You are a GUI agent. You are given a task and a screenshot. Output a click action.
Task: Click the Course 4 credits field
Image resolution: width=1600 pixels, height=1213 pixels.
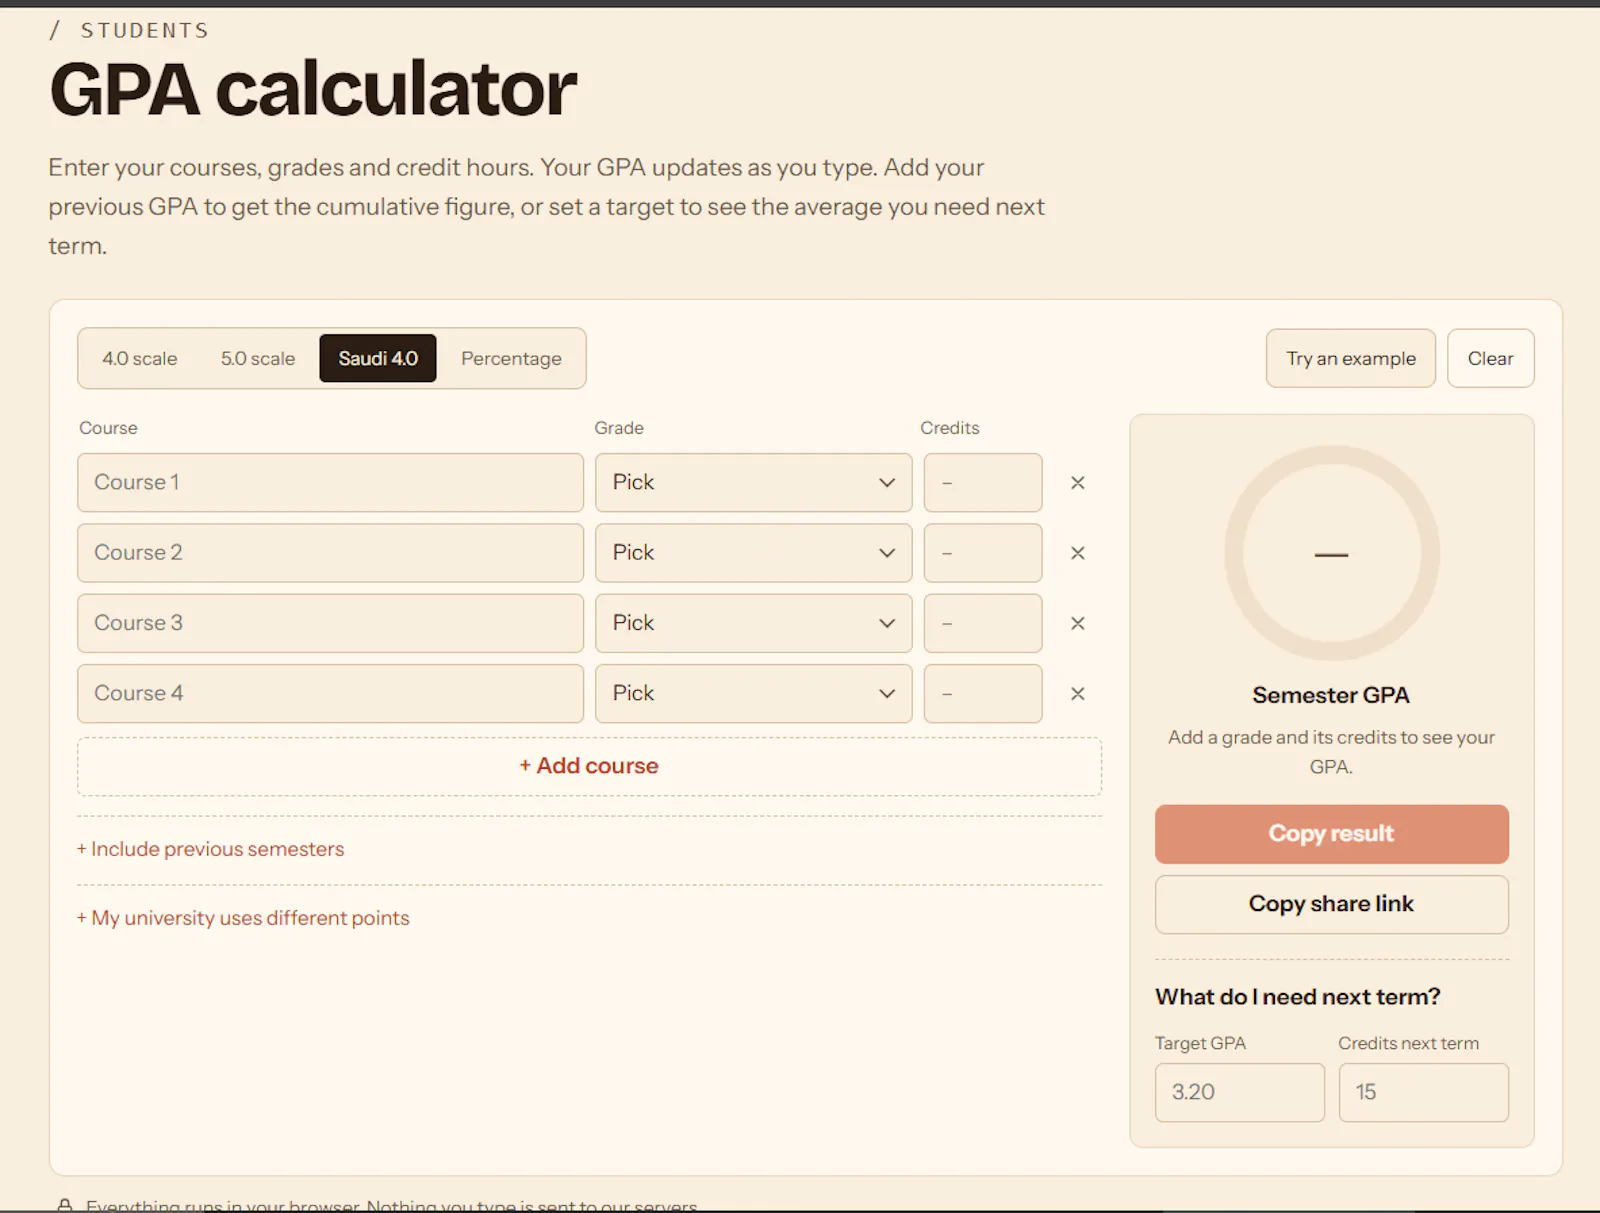tap(983, 694)
